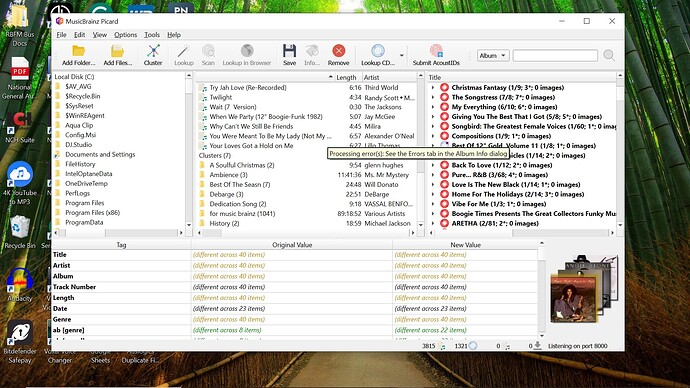Open 4K YouTube to MP3 shortcut
The image size is (690, 388).
[x=19, y=184]
